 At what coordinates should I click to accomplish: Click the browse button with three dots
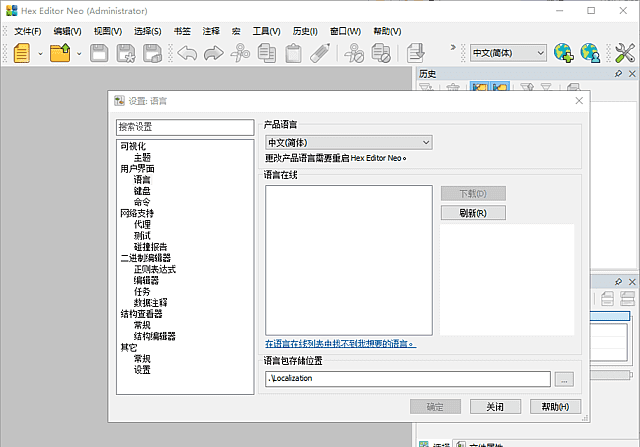(x=564, y=379)
